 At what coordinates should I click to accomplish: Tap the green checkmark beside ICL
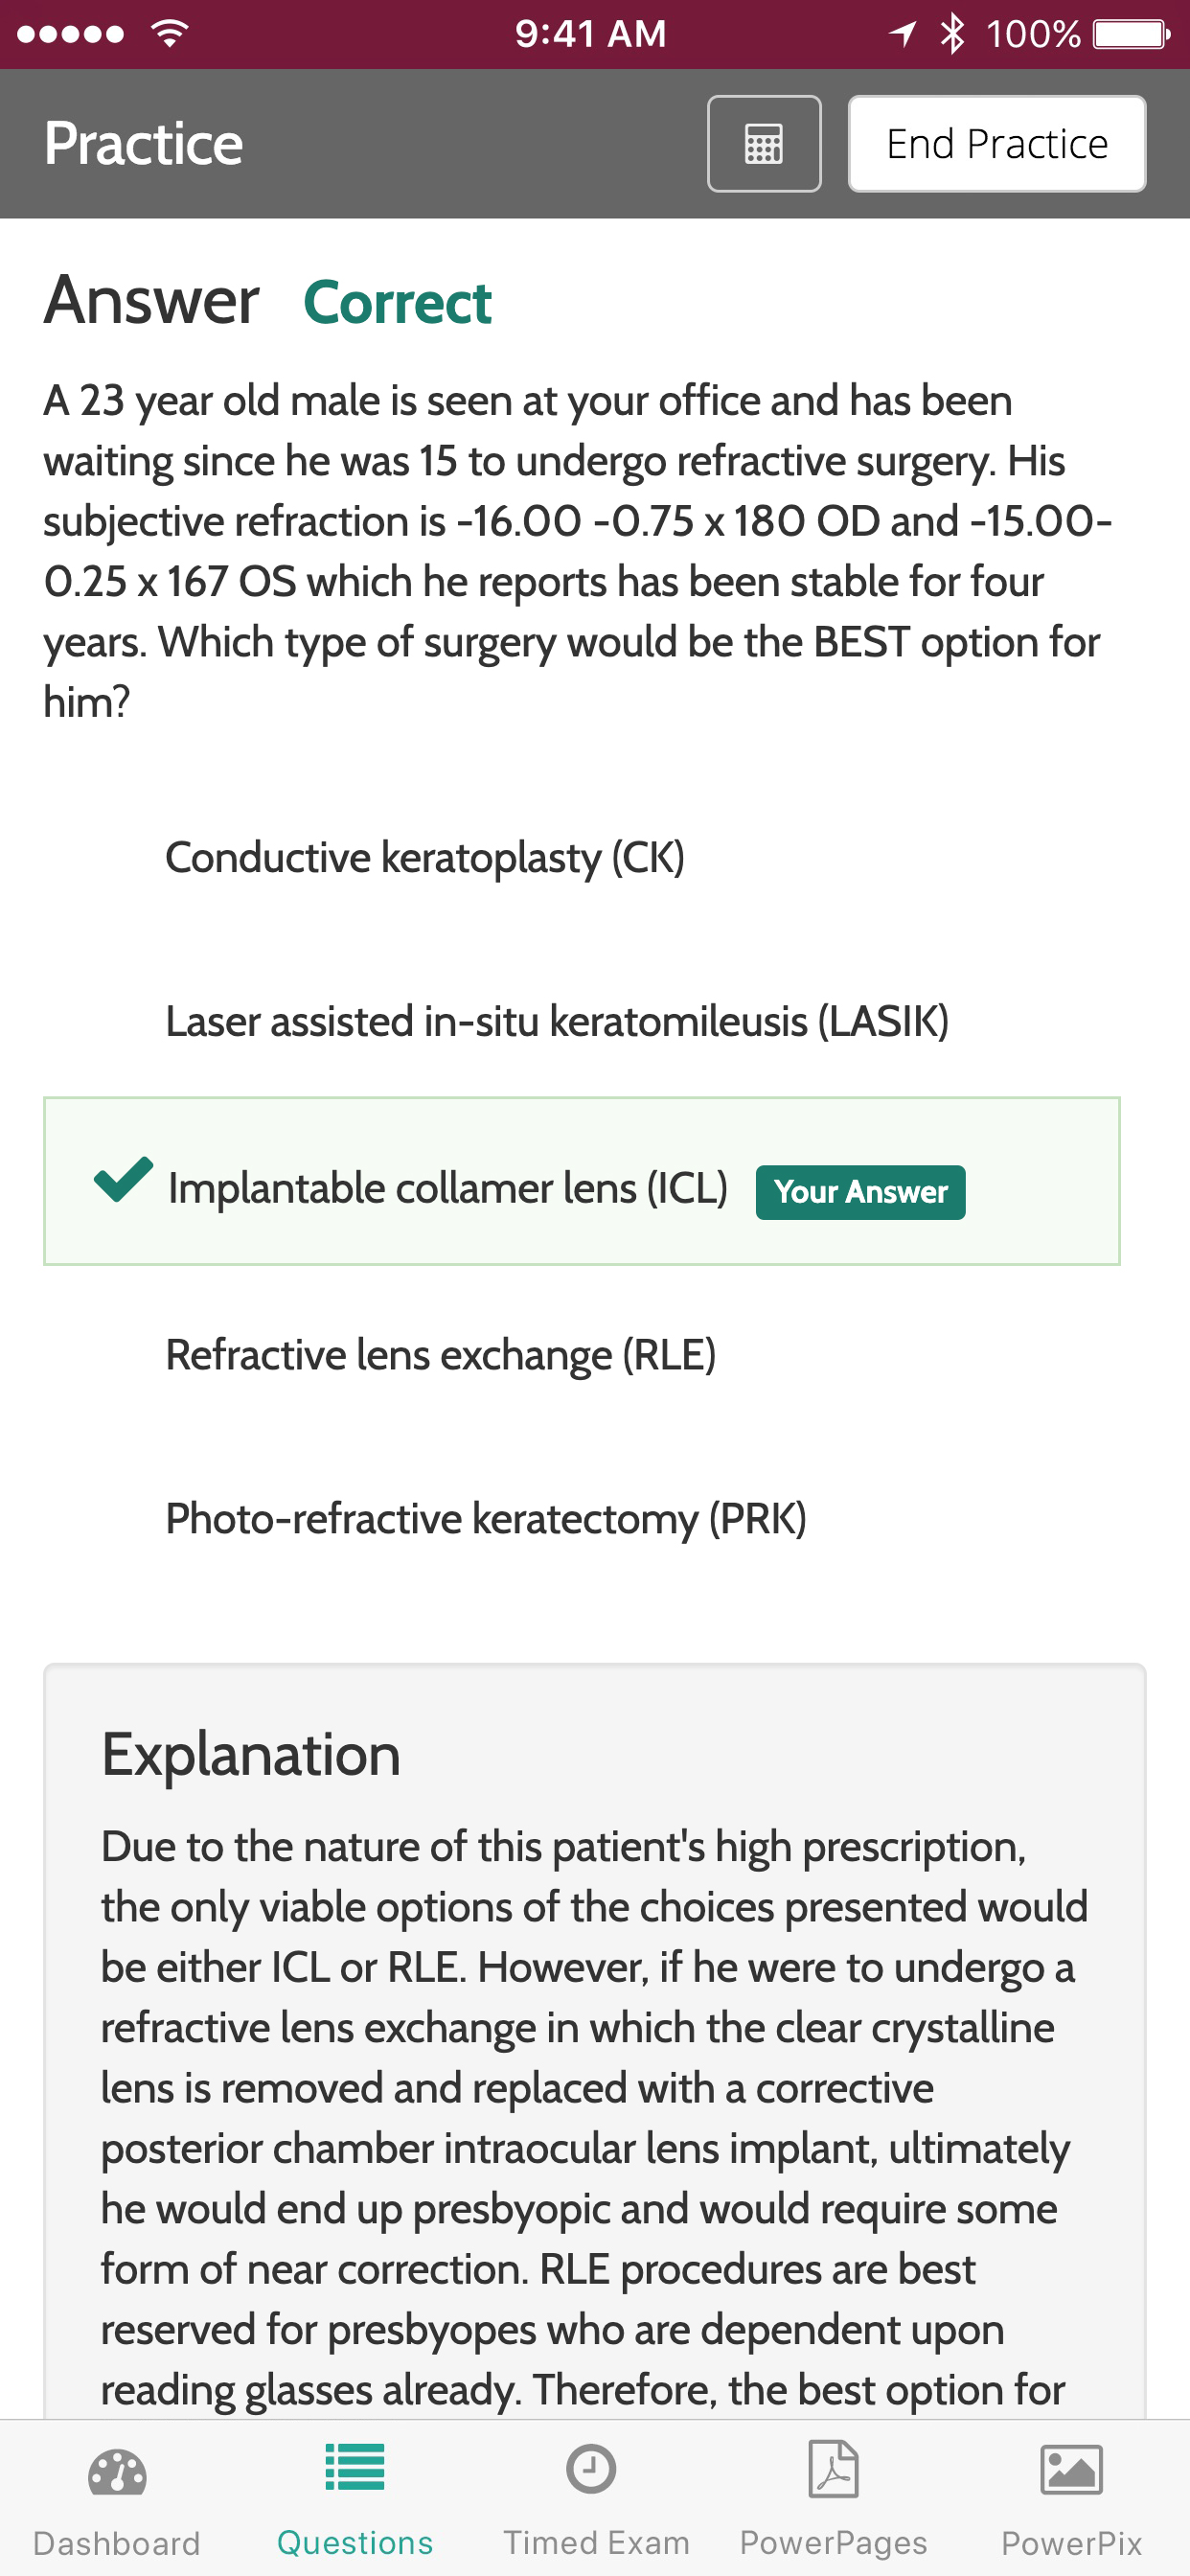coord(123,1180)
